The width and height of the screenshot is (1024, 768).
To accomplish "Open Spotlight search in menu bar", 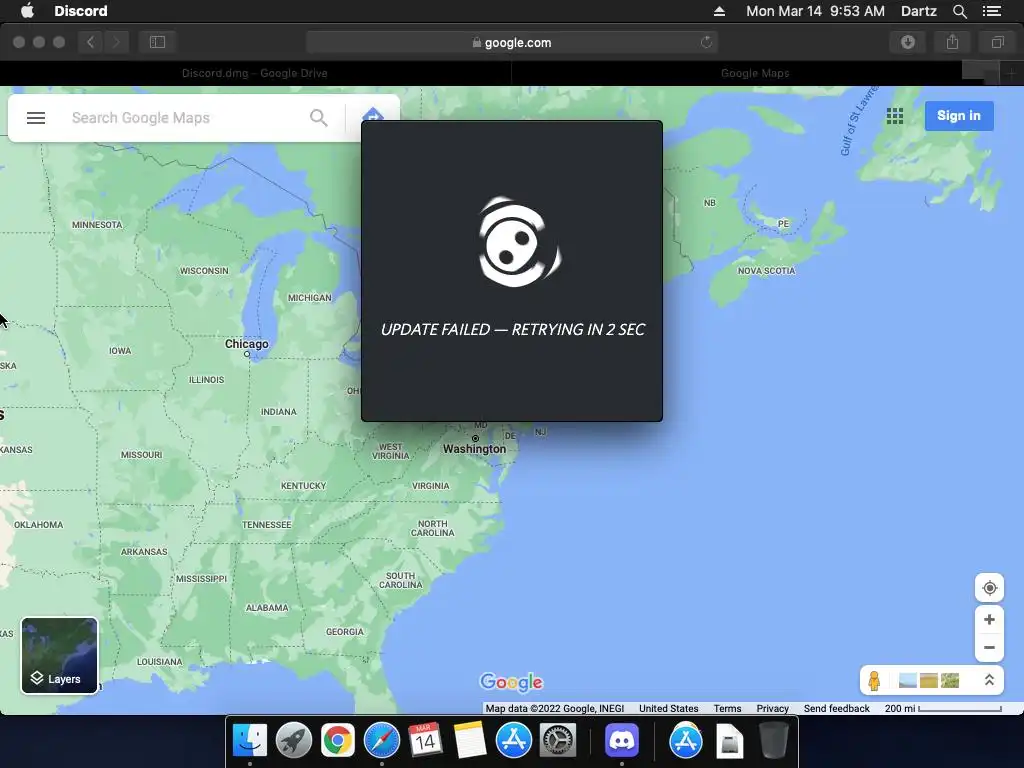I will tap(959, 11).
